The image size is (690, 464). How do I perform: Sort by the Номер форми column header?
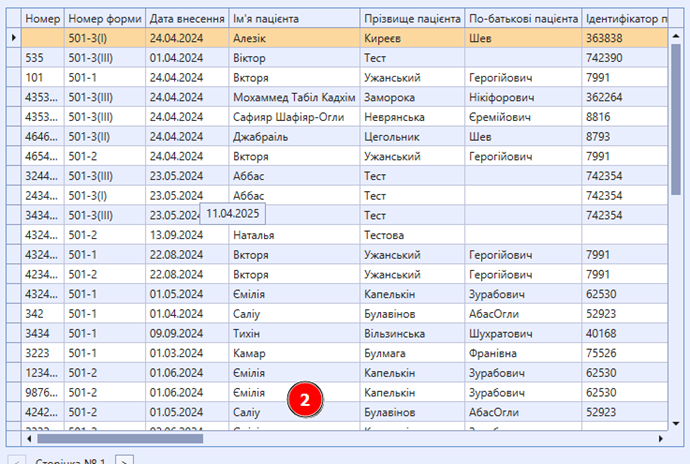[x=105, y=18]
